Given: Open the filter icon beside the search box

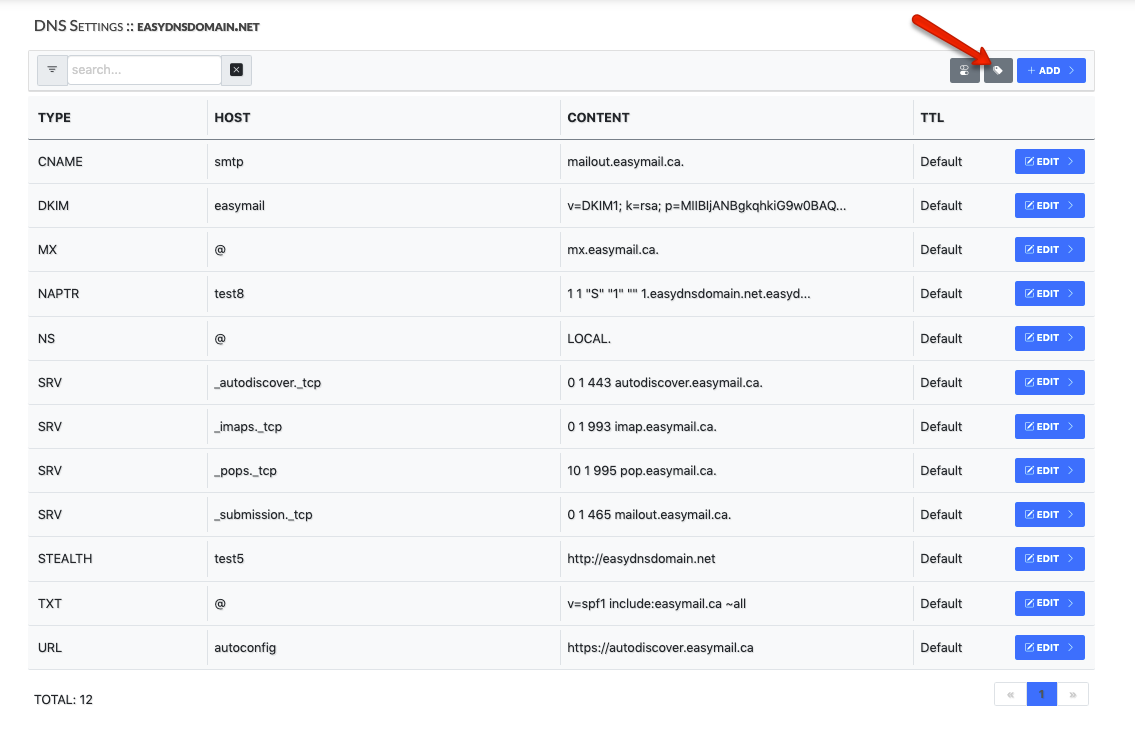Looking at the screenshot, I should coord(51,70).
